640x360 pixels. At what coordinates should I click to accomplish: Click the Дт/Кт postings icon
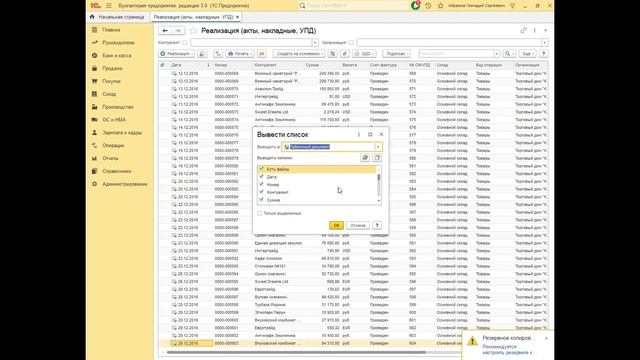[218, 53]
